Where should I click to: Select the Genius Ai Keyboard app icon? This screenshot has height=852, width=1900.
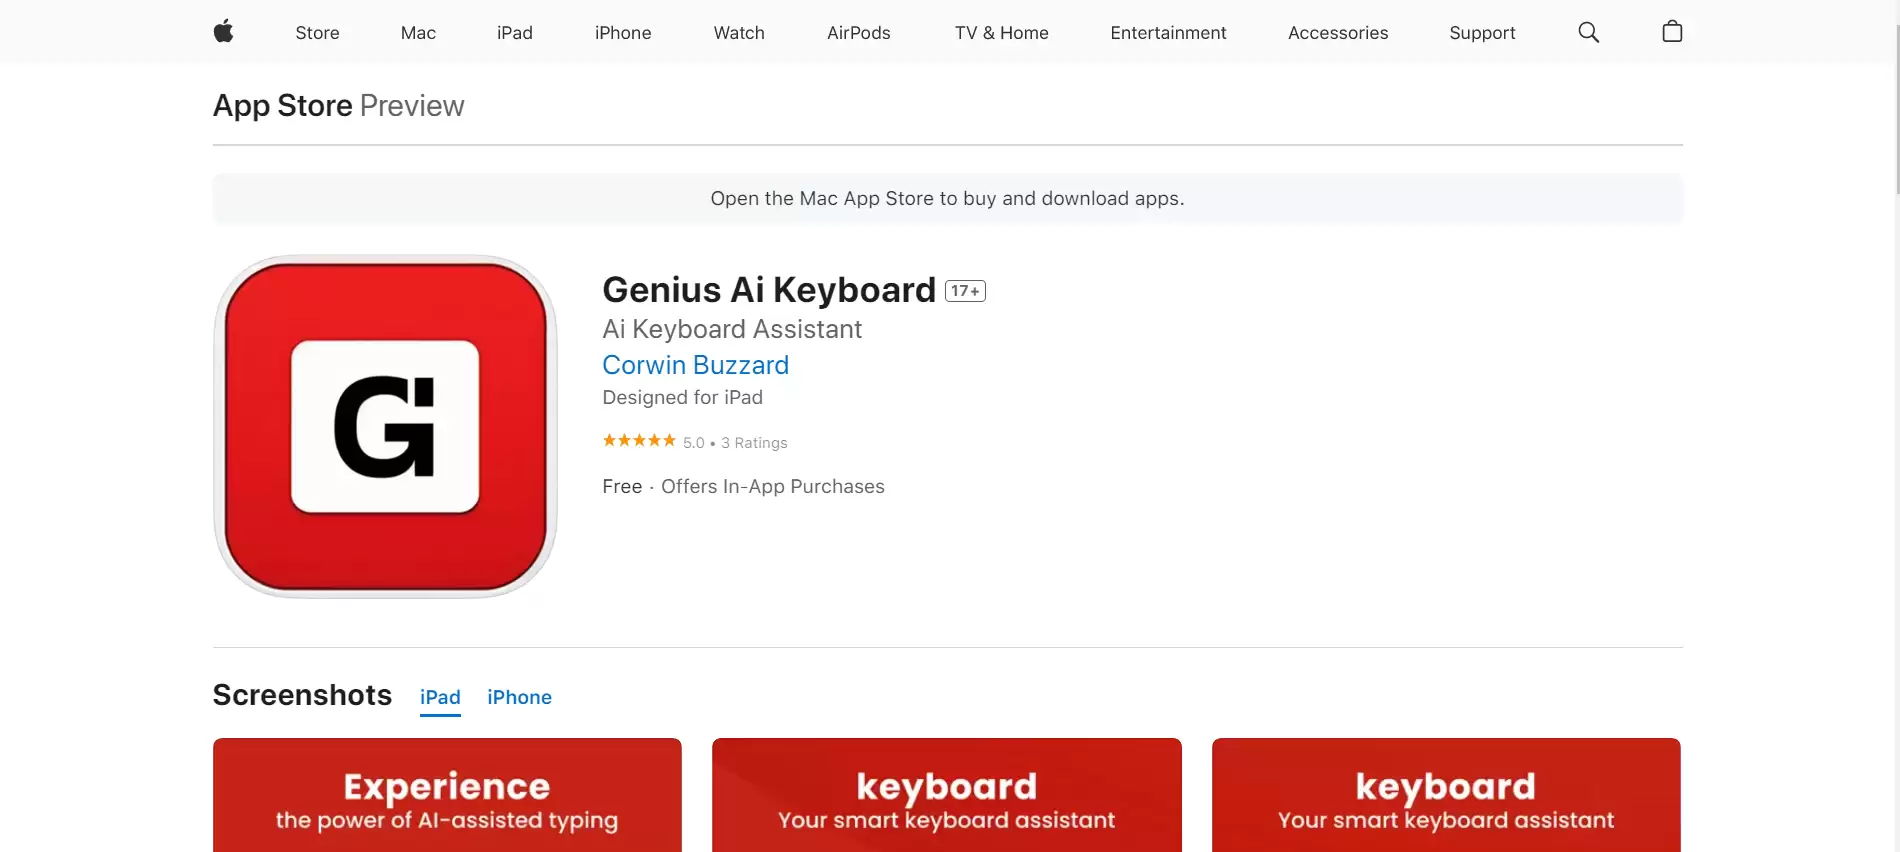384,427
